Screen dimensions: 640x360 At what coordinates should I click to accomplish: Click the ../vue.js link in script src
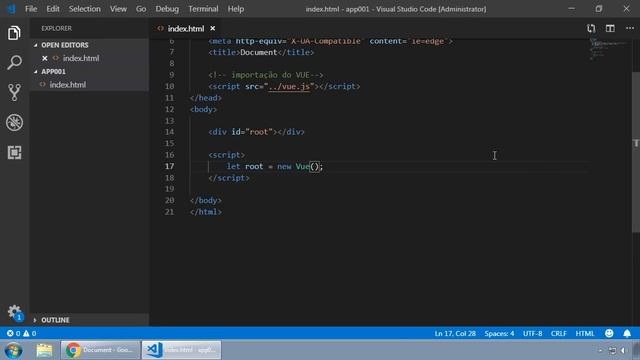tap(289, 87)
